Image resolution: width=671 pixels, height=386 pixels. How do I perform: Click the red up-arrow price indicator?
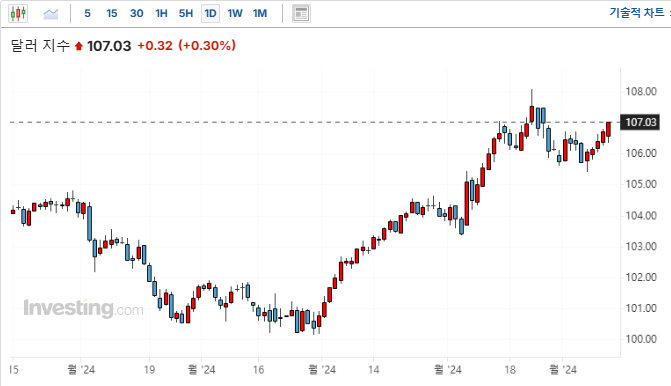(x=78, y=46)
